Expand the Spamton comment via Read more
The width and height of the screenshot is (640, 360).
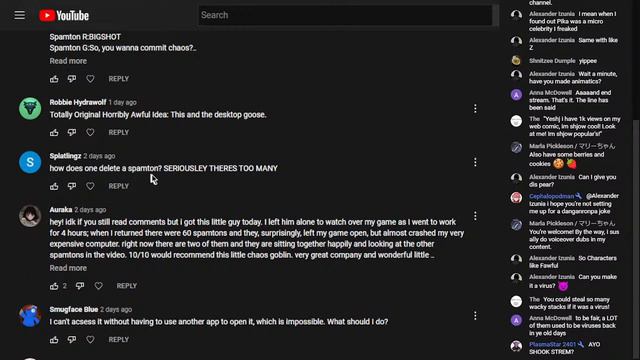pos(68,61)
